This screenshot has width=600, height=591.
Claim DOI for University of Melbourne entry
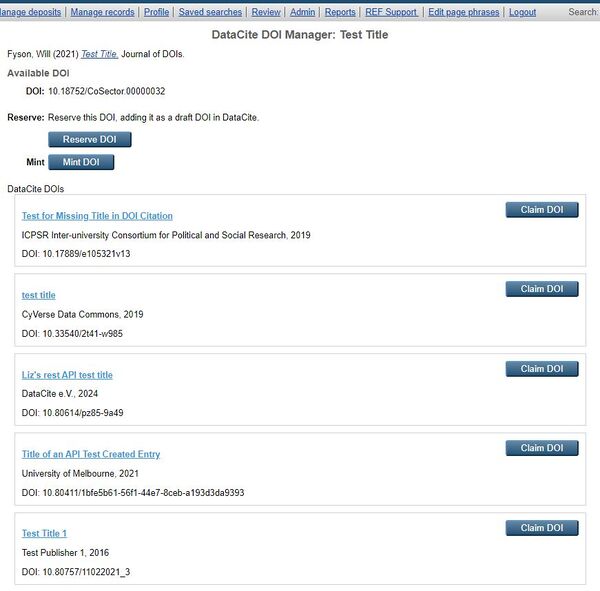tap(541, 448)
